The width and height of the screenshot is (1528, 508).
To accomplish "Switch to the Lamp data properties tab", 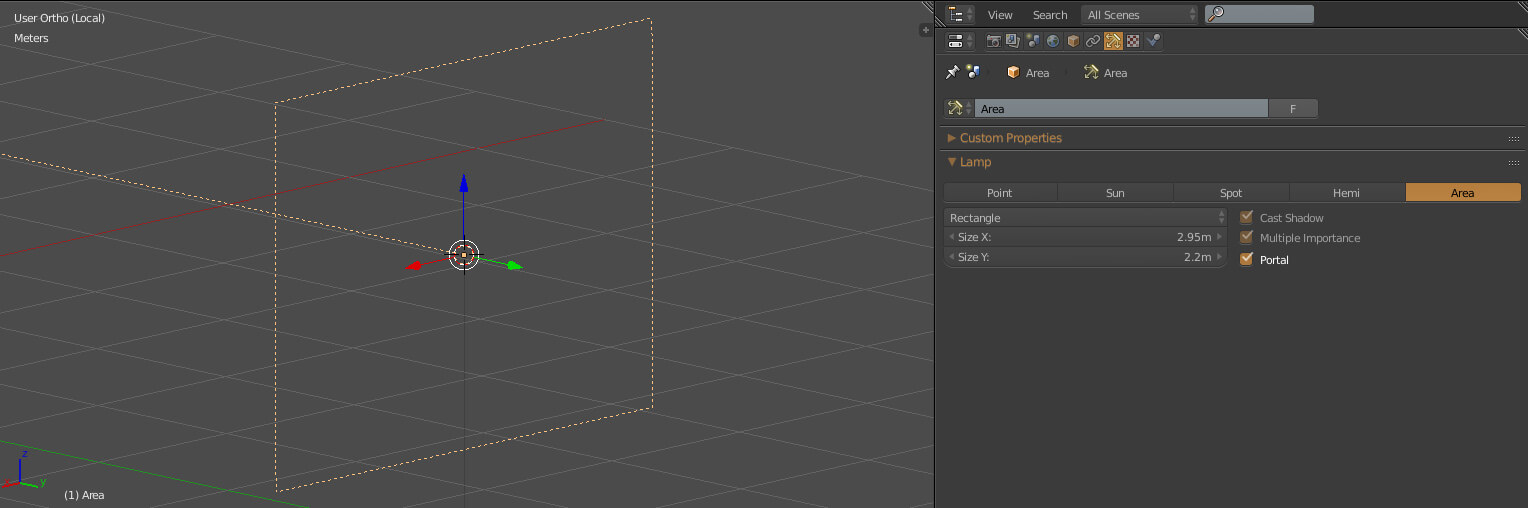I will coord(1113,41).
